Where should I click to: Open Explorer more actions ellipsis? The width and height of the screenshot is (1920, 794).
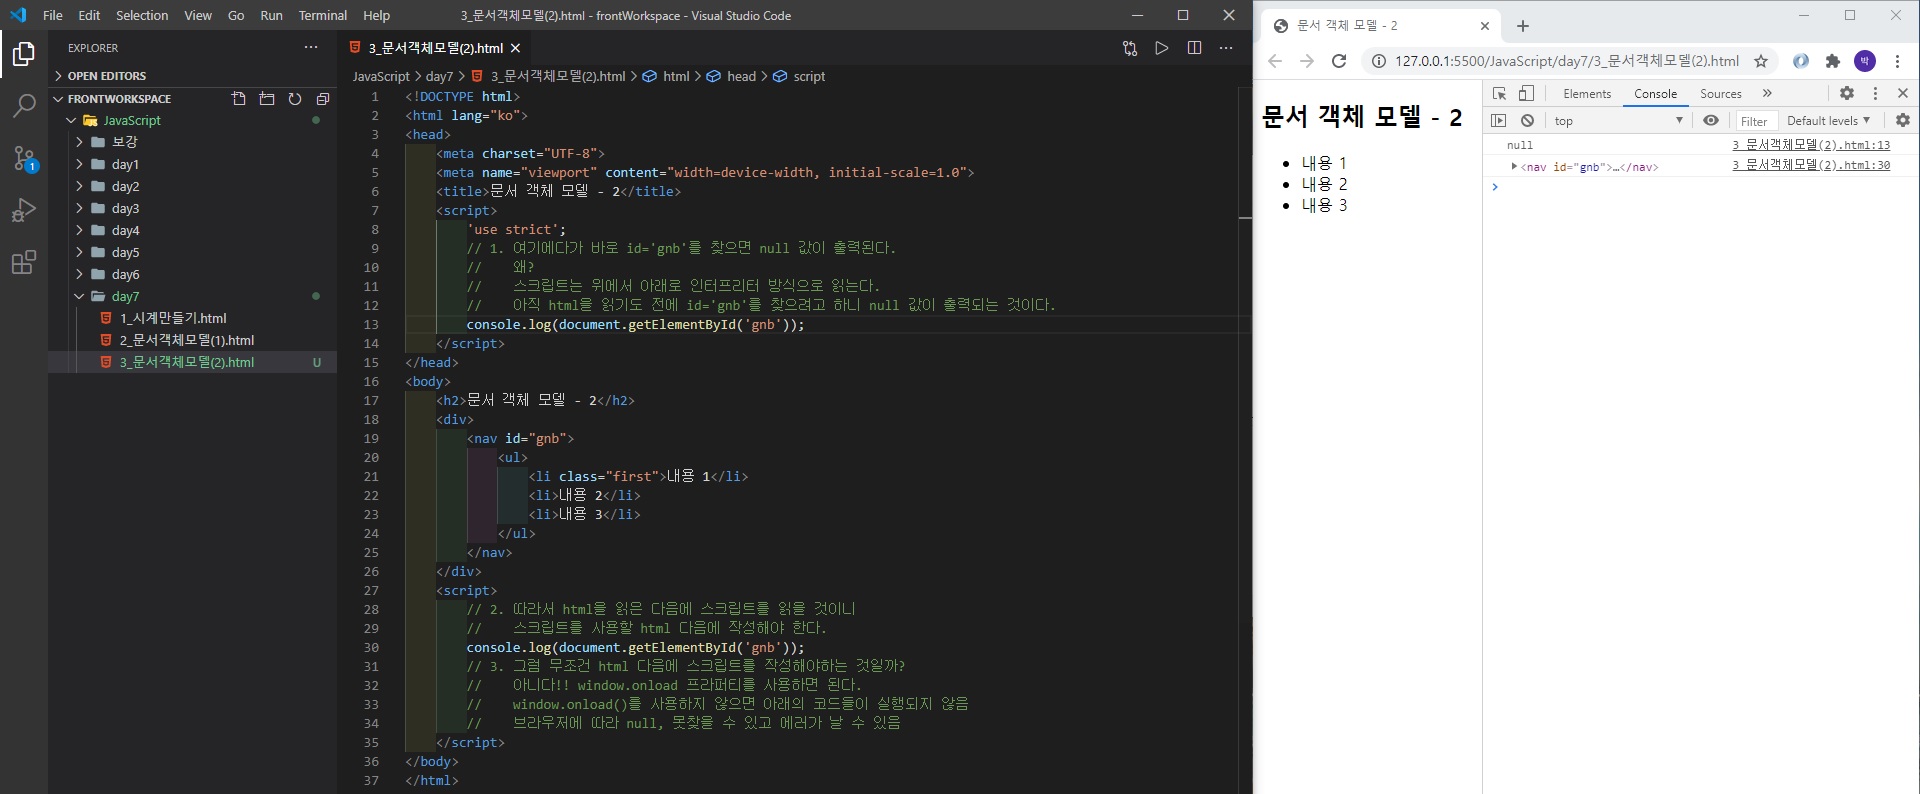click(311, 47)
